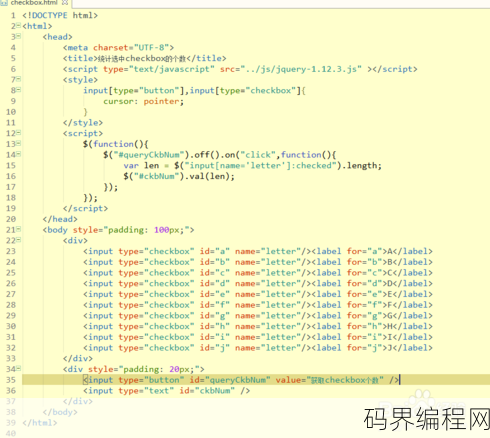
Task: Place cursor in the title tag line
Action: 145,58
